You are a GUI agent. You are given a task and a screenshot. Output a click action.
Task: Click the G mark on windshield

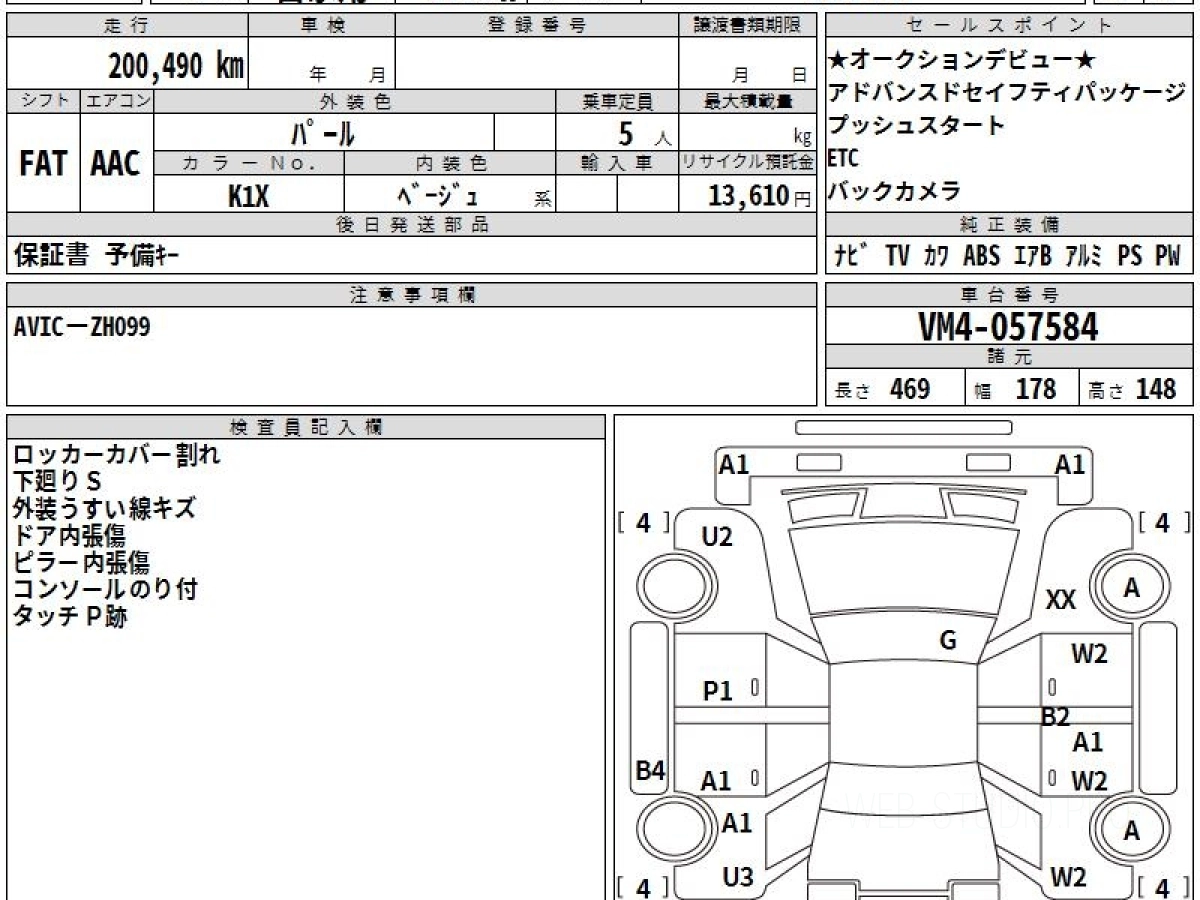pos(948,641)
